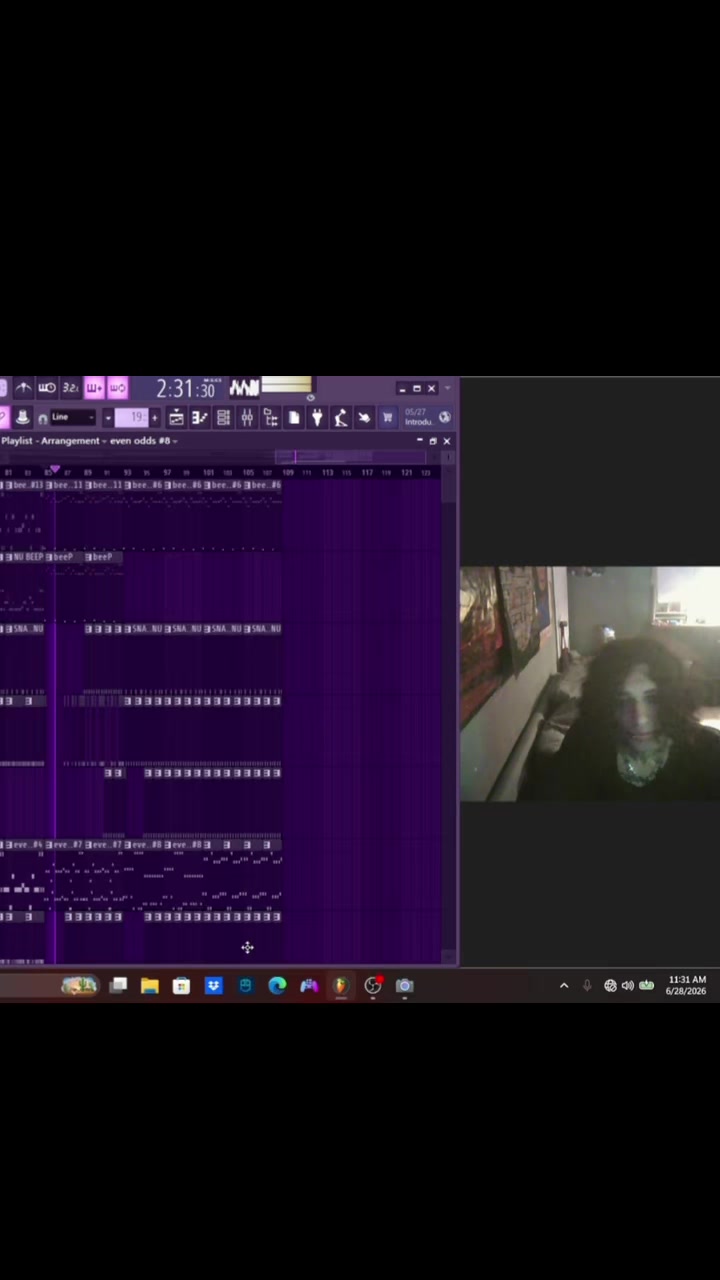Toggle the metronome button
The image size is (720, 1280).
[x=24, y=387]
